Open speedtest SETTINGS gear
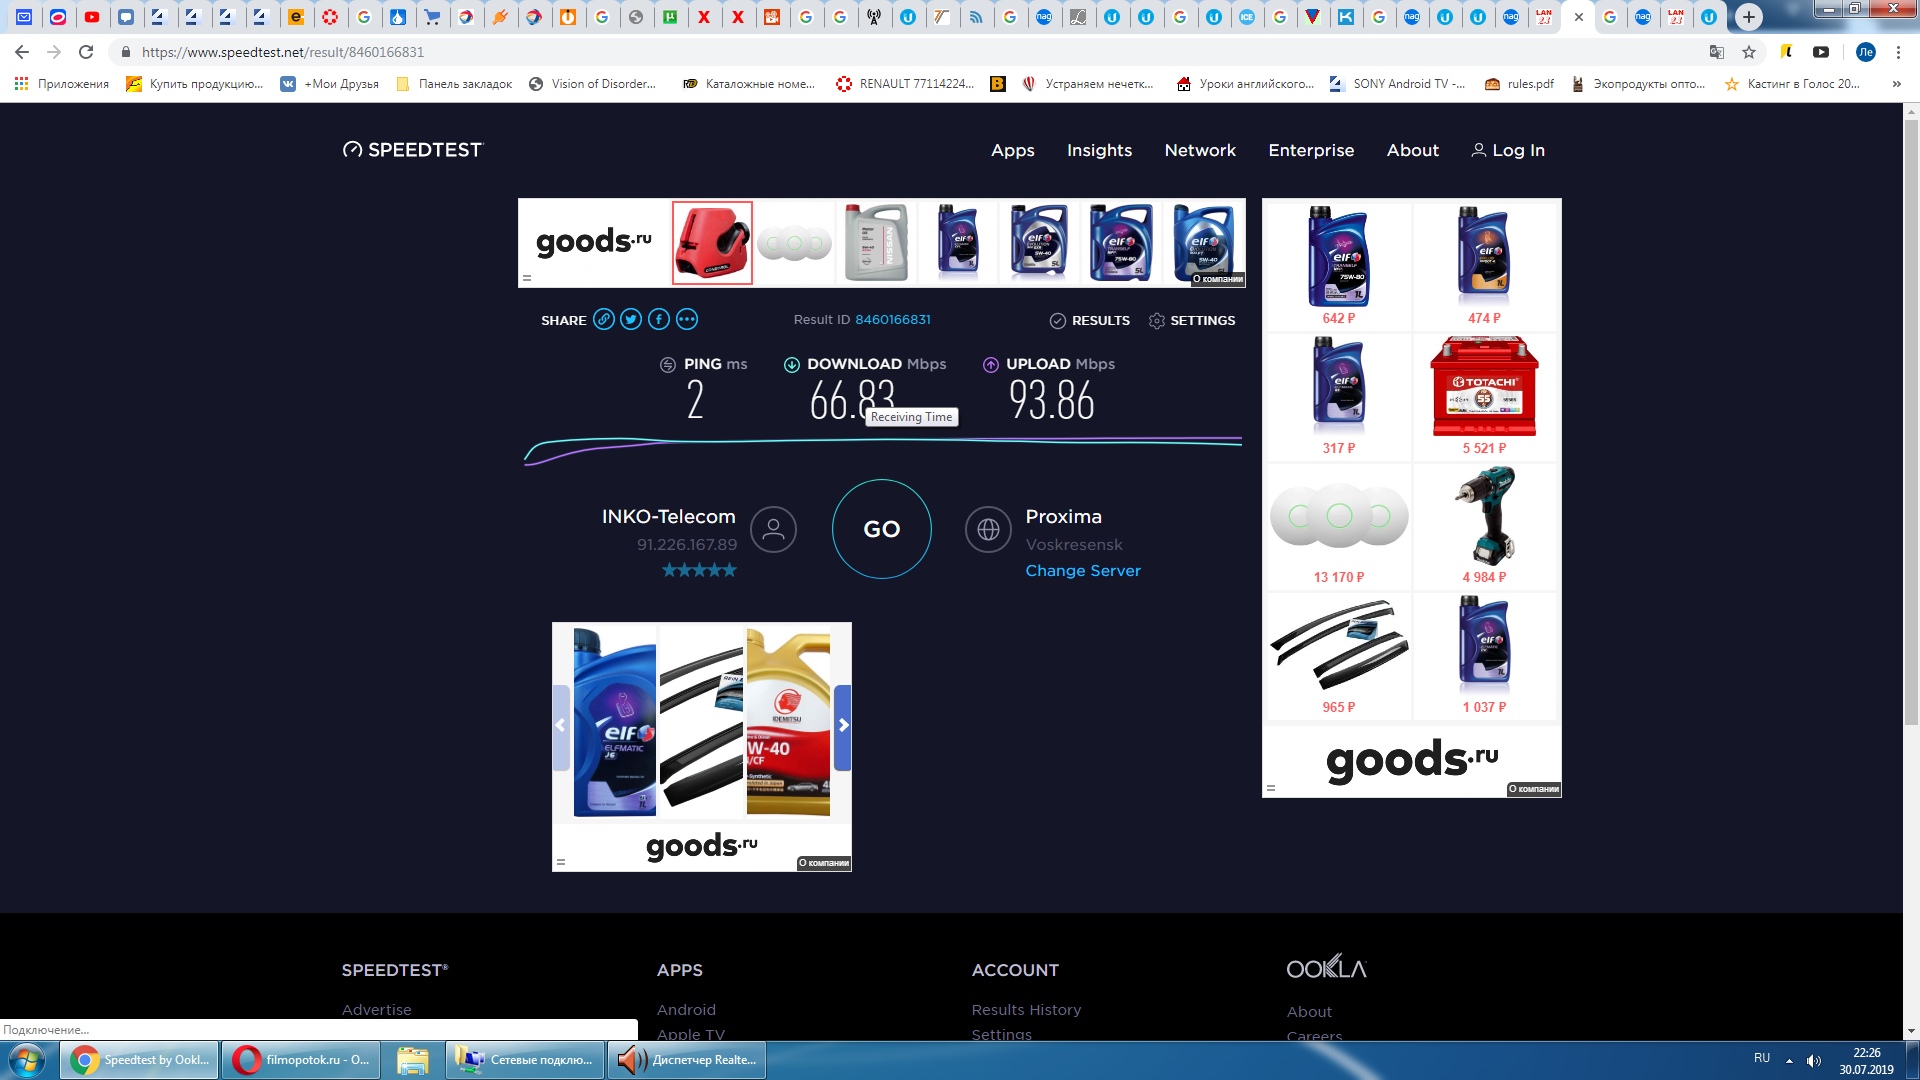Viewport: 1920px width, 1080px height. (1192, 321)
